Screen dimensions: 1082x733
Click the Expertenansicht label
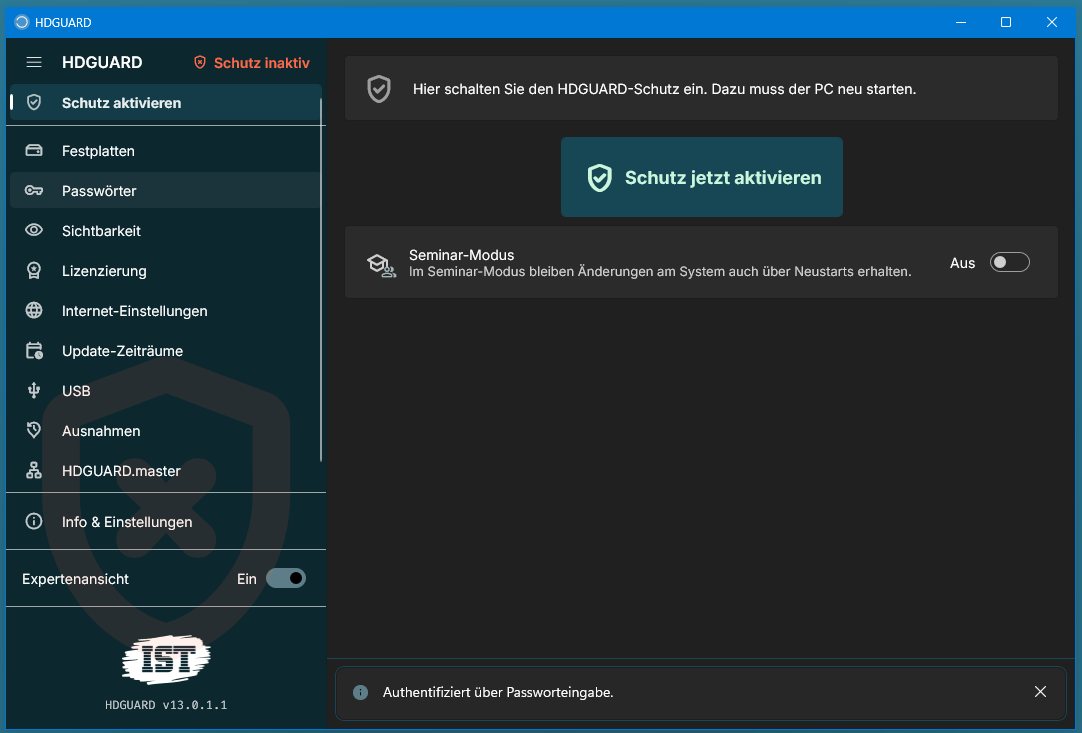coord(75,579)
